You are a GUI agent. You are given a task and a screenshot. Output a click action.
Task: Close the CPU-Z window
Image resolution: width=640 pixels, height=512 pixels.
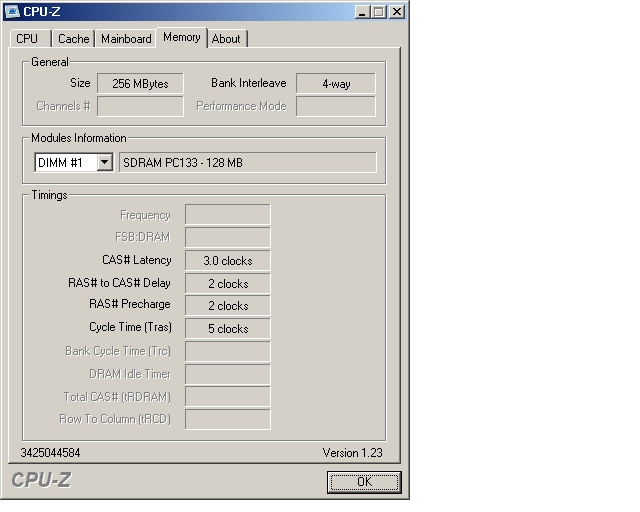(x=397, y=11)
